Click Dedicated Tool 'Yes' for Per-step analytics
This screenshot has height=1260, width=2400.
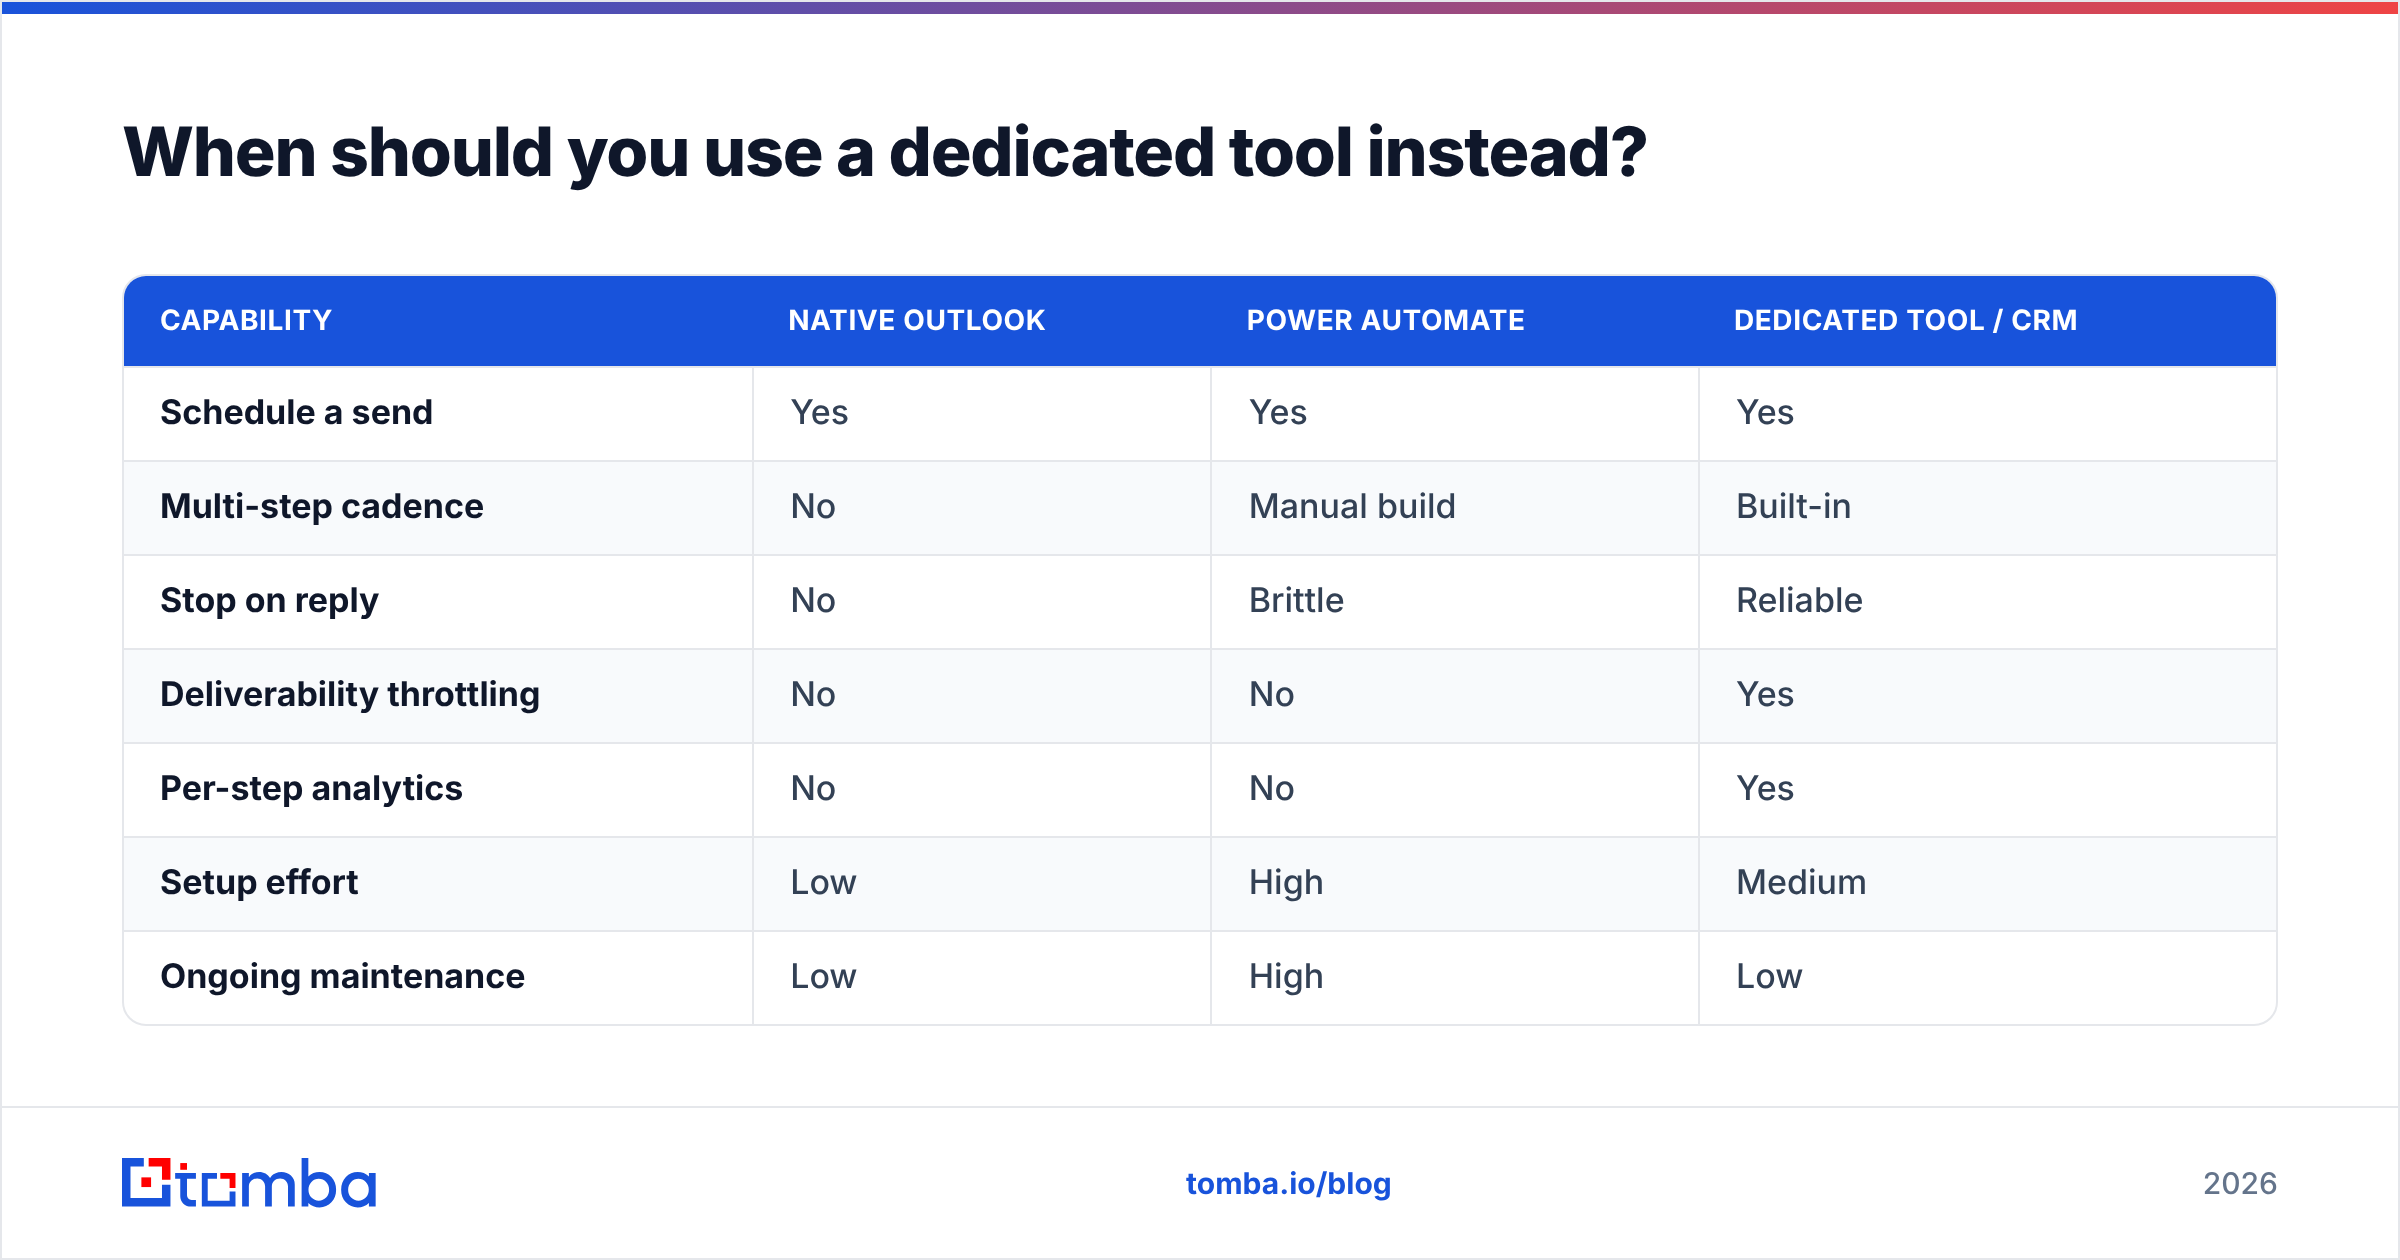[1764, 788]
